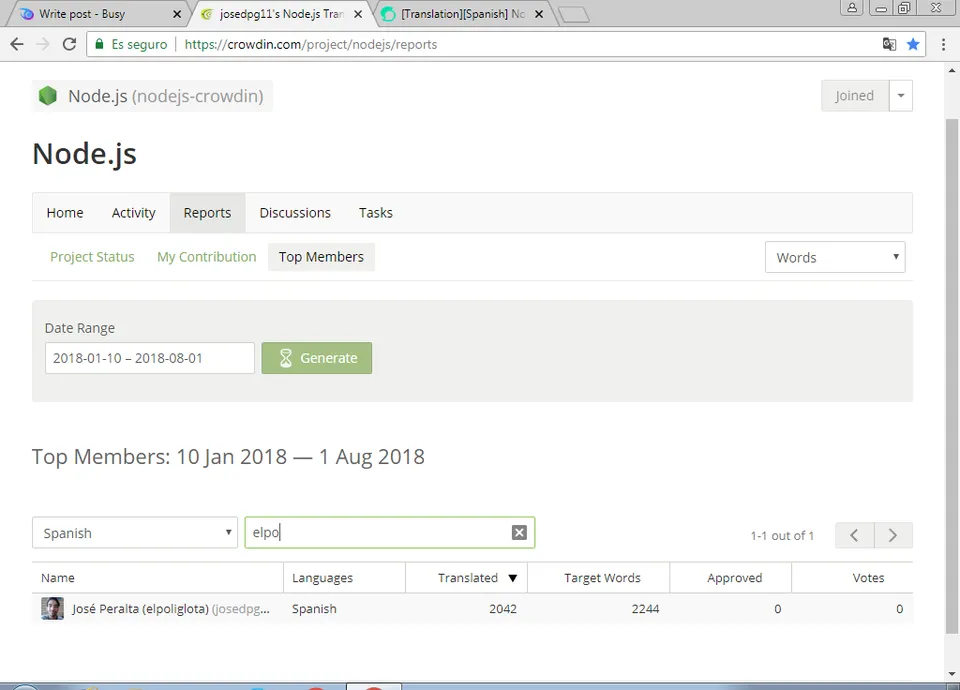
Task: Open Chrome's three-dot menu
Action: 943,44
